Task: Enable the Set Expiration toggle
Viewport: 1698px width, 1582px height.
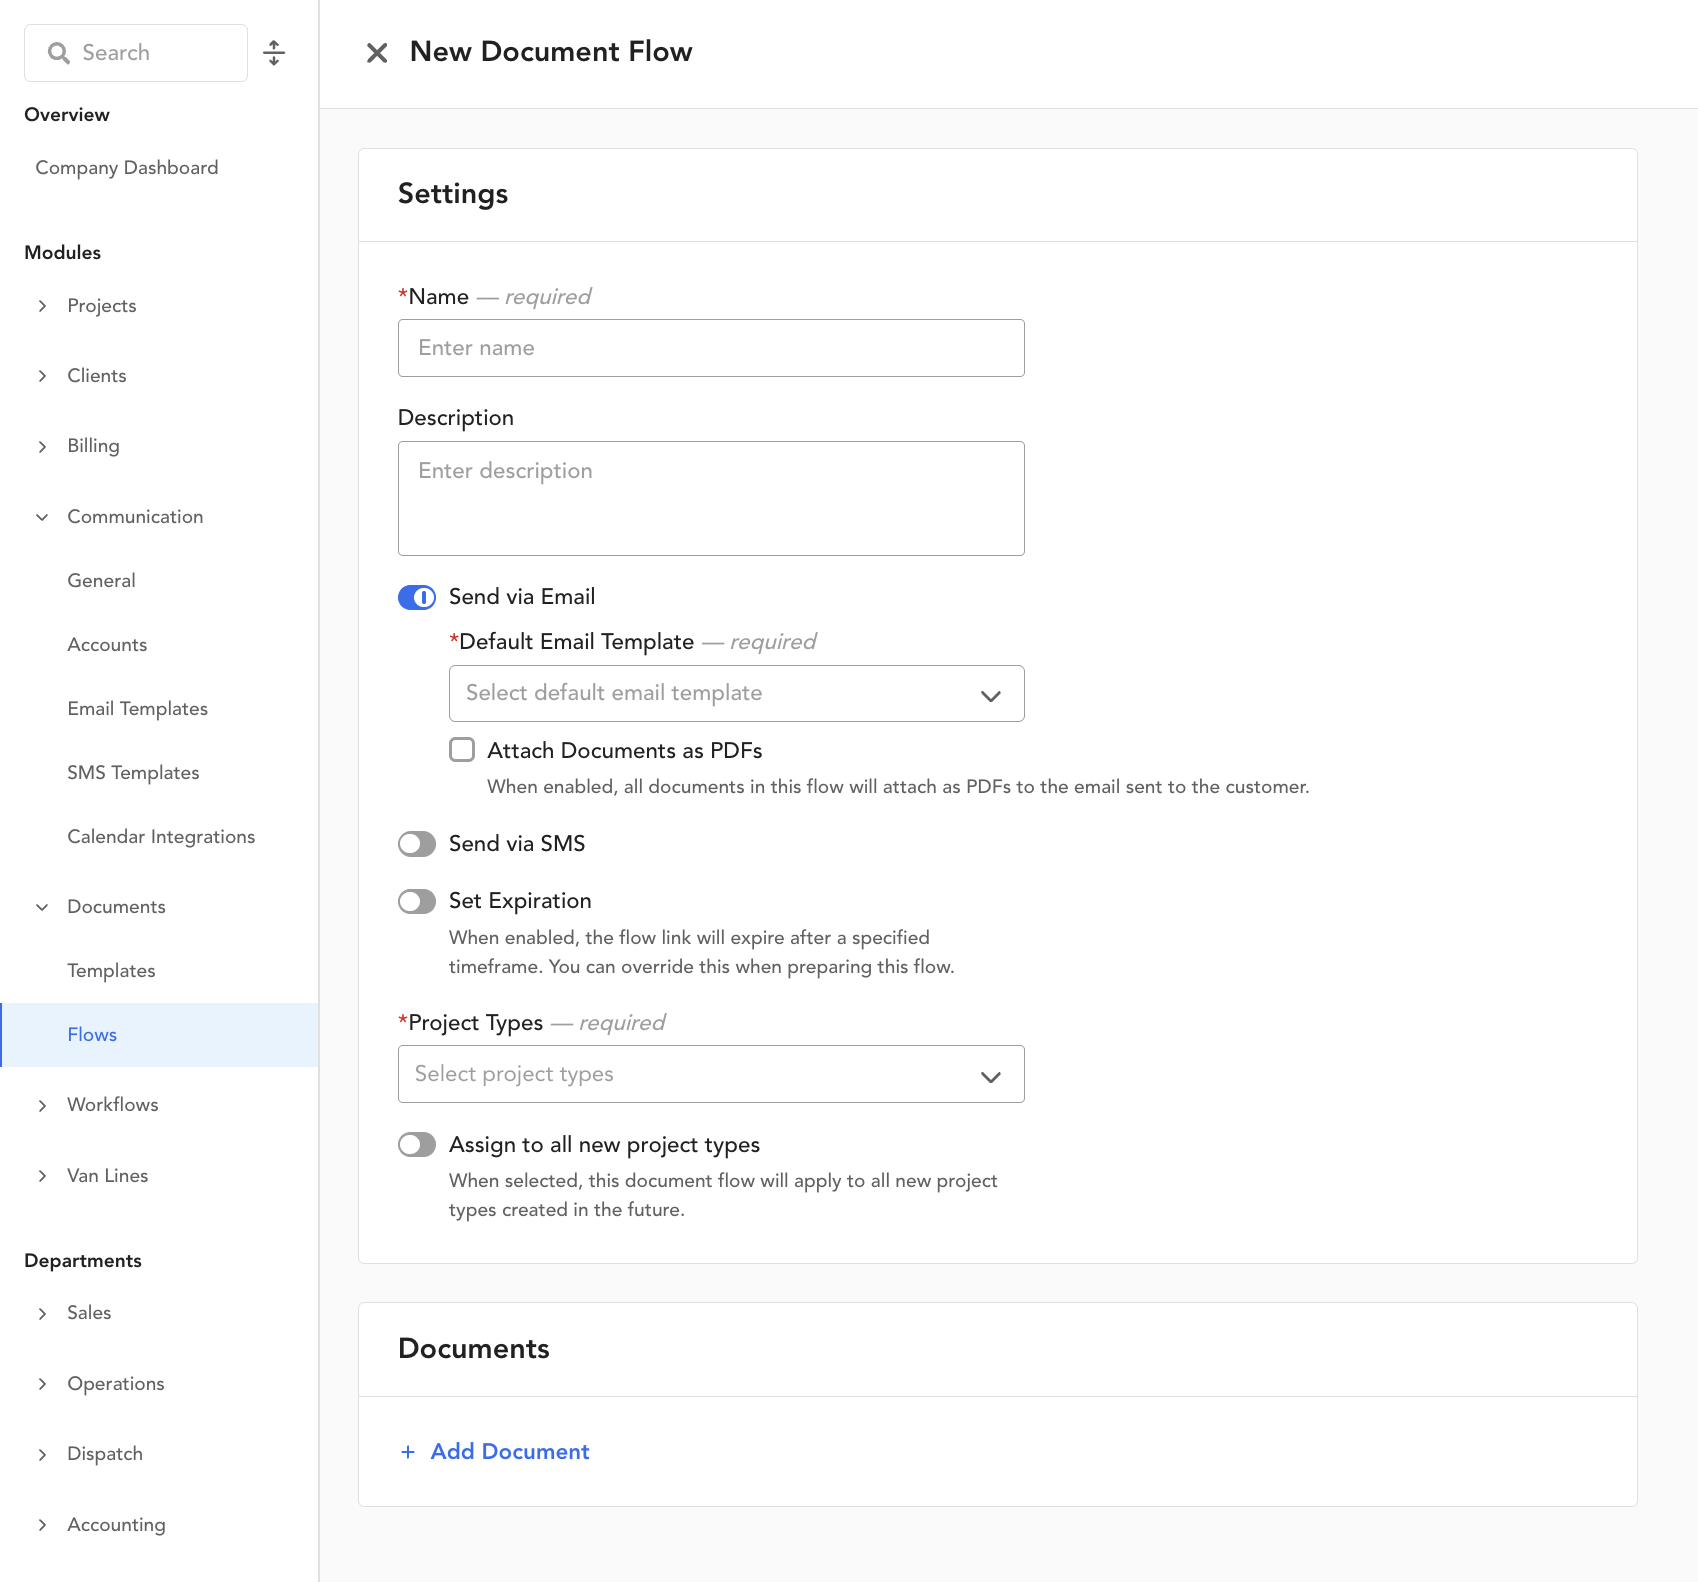Action: 417,902
